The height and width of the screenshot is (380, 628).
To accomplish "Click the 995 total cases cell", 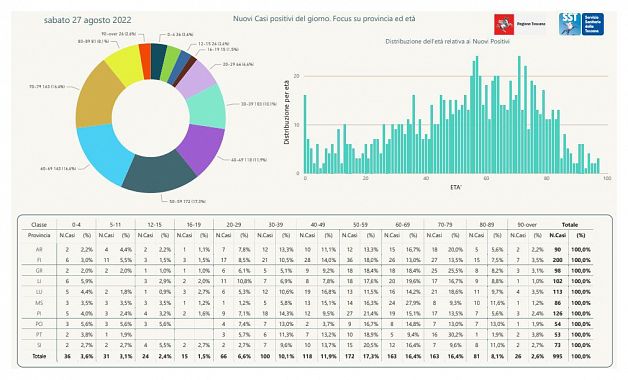I will [x=558, y=356].
